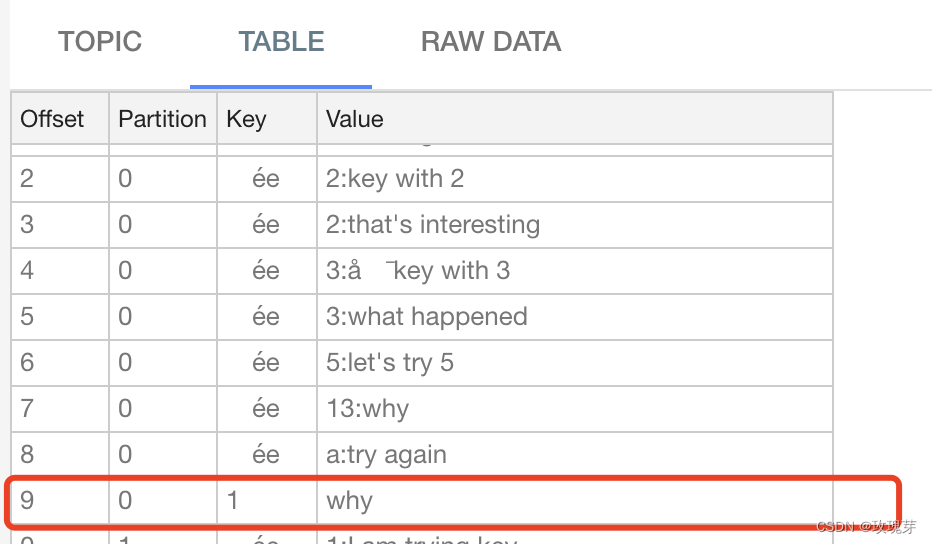The width and height of the screenshot is (932, 544).
Task: Select the TABLE tab
Action: [x=281, y=42]
